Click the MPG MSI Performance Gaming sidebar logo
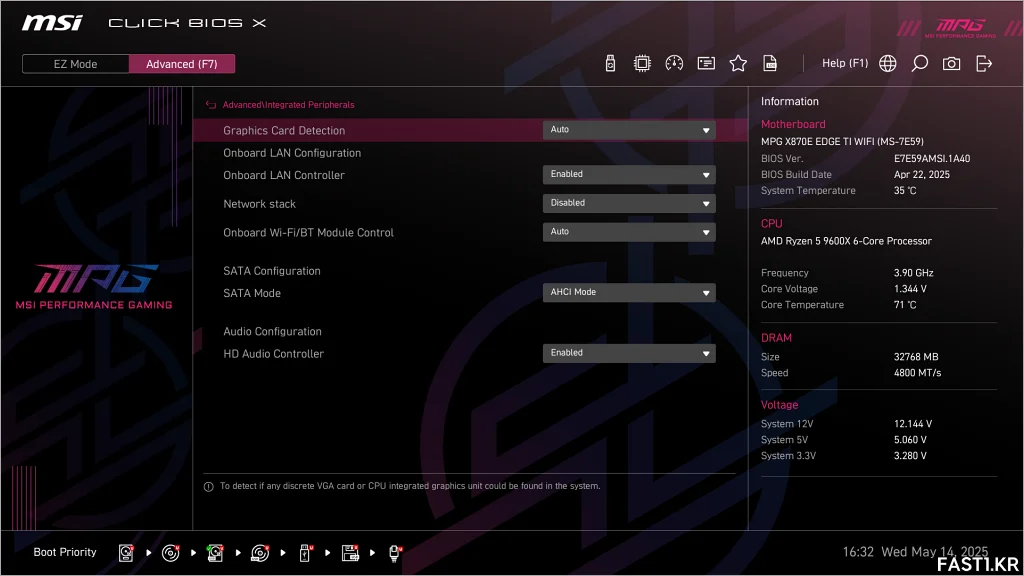Viewport: 1024px width, 576px height. (x=94, y=286)
